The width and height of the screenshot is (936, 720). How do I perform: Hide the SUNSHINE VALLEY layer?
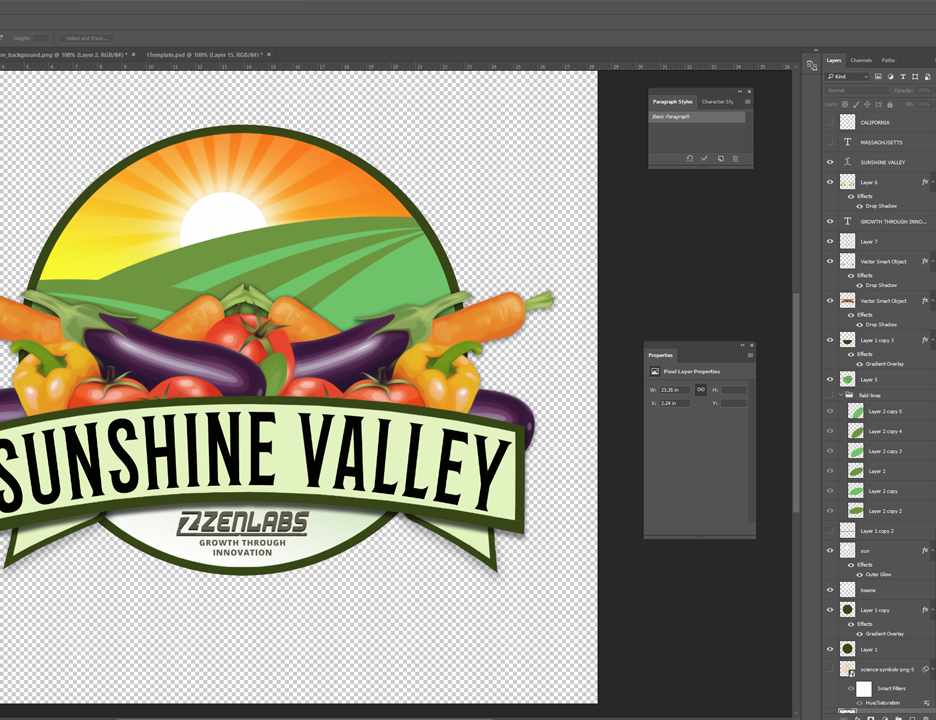(830, 162)
